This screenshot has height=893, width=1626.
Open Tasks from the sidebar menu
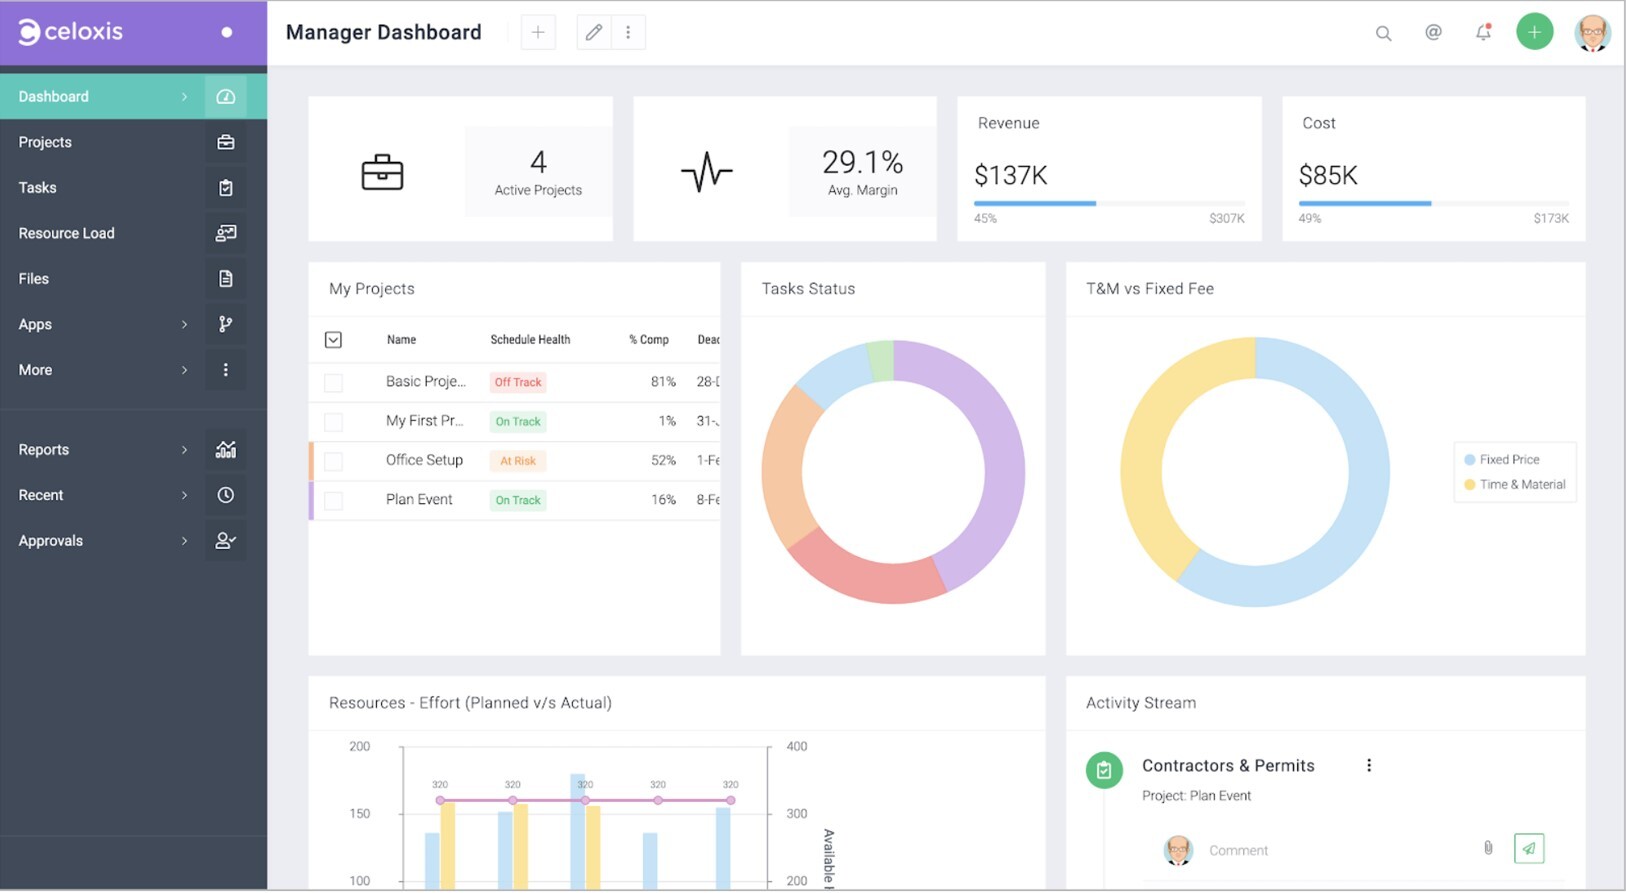tap(37, 188)
